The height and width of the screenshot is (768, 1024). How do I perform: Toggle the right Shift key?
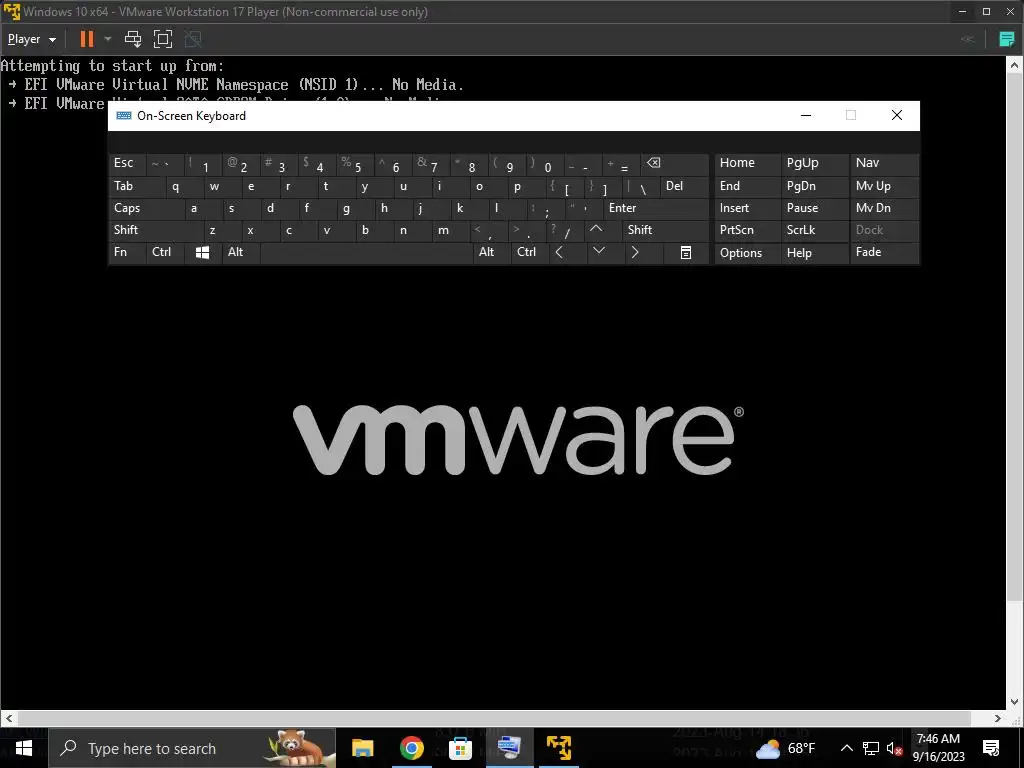point(665,230)
